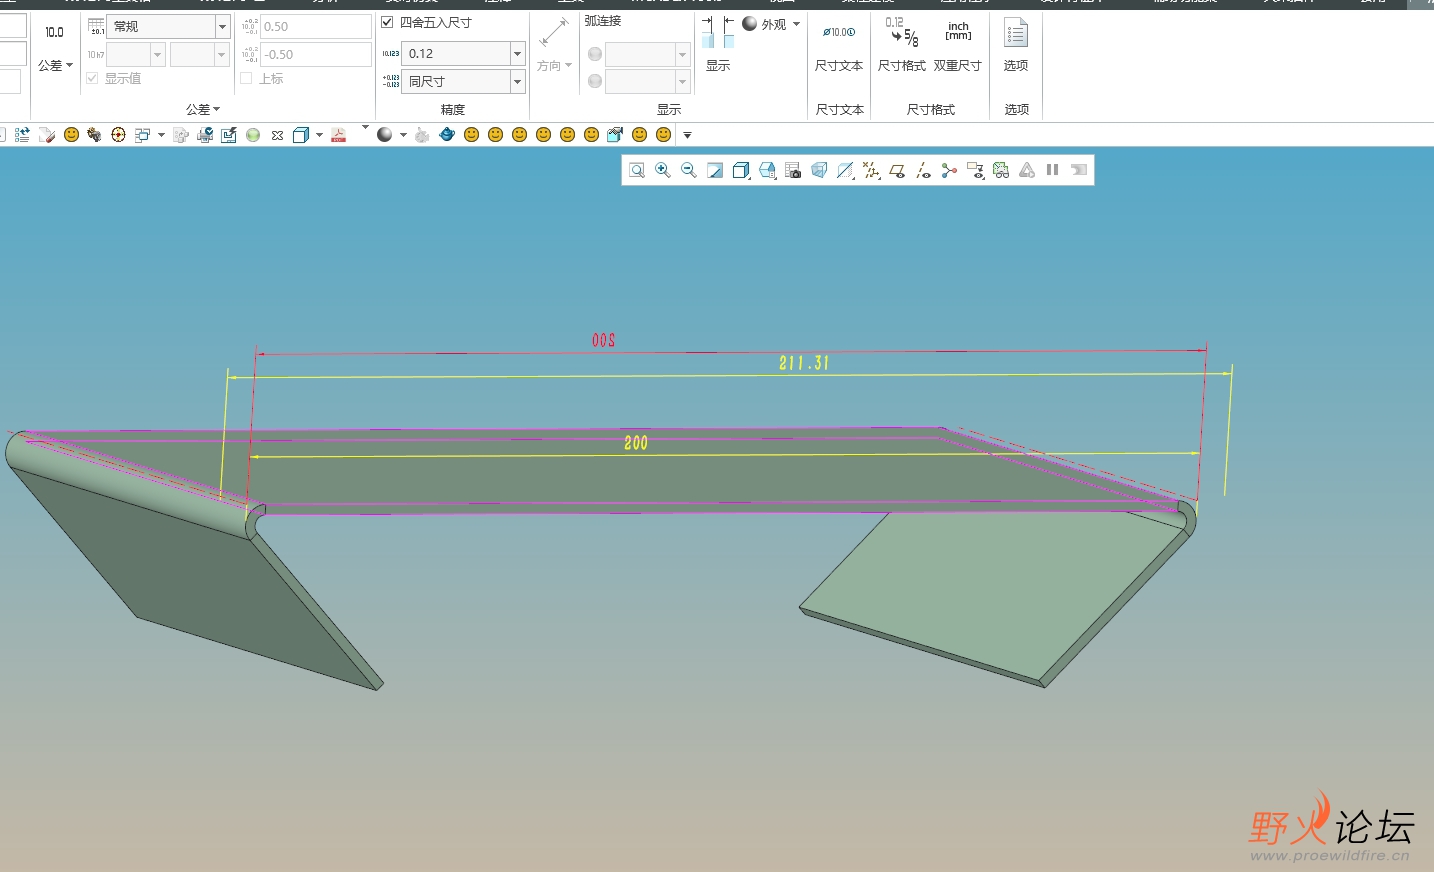Click the green sphere icon
The width and height of the screenshot is (1434, 872).
[253, 135]
